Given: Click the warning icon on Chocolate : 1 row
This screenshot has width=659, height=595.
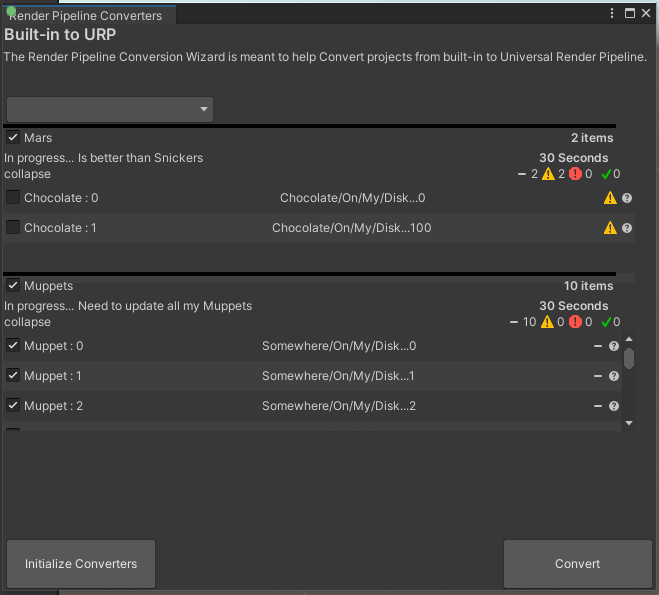Looking at the screenshot, I should click(x=610, y=228).
